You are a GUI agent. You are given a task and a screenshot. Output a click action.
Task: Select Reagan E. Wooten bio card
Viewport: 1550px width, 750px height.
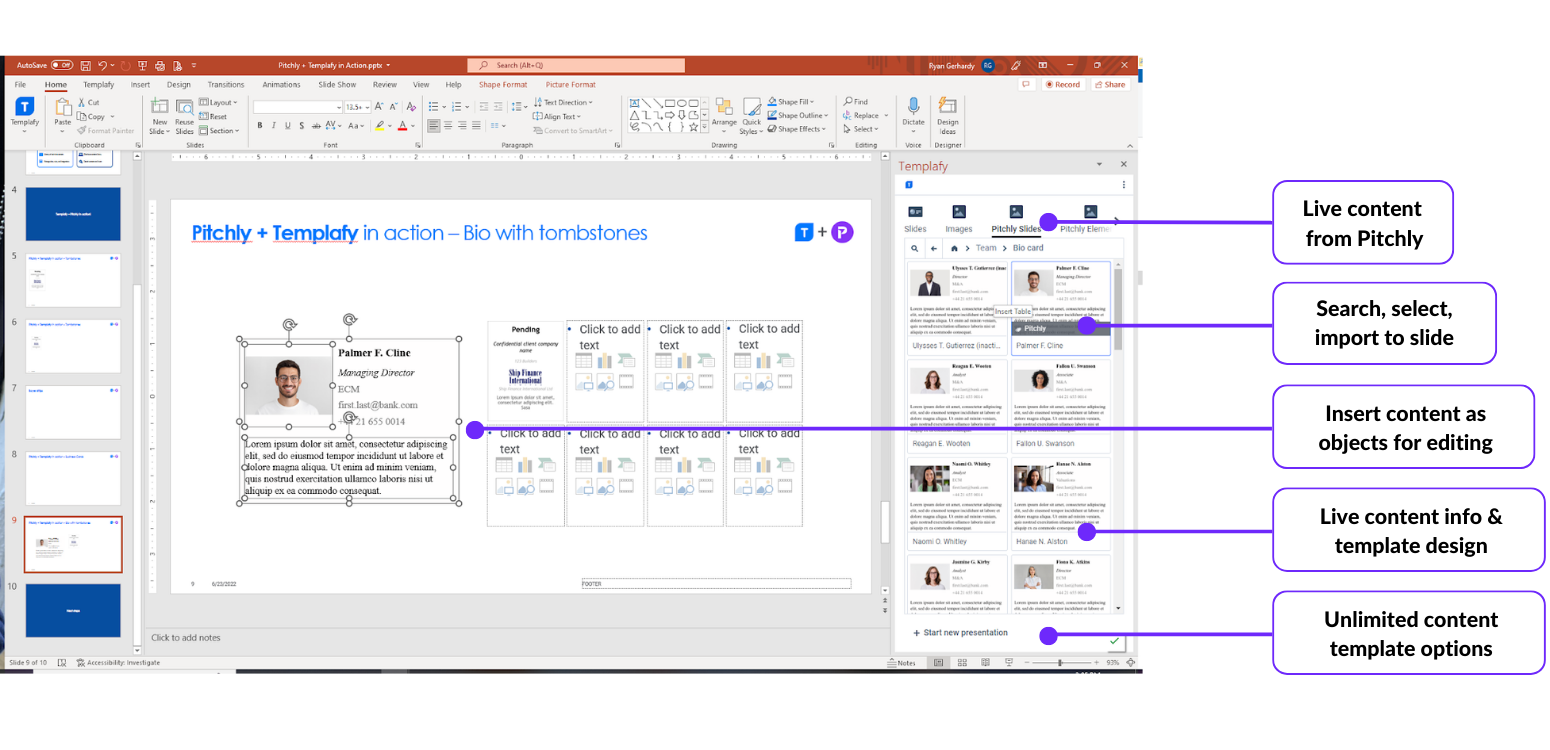pos(957,407)
